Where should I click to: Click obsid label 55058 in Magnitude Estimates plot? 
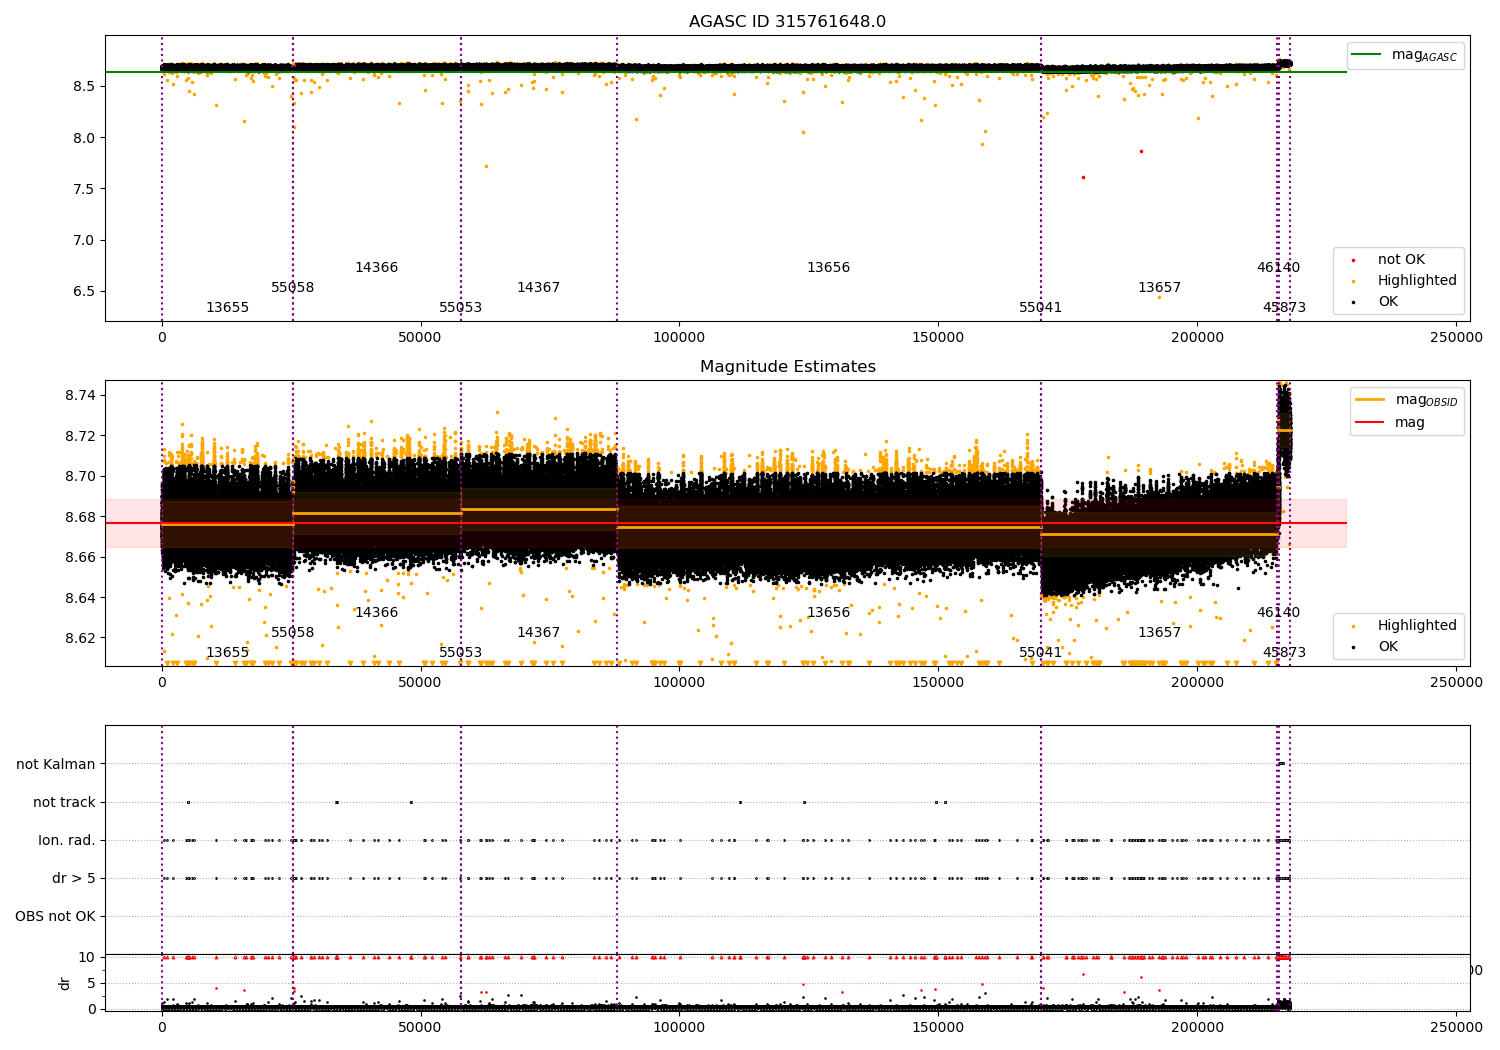[292, 633]
